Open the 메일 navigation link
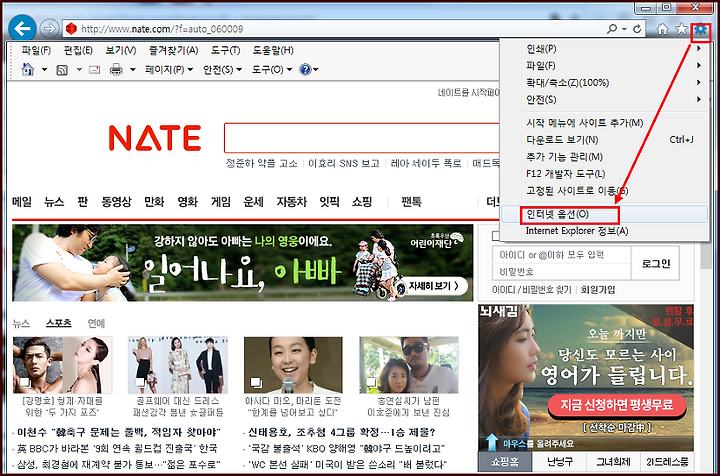The height and width of the screenshot is (476, 720). (x=22, y=202)
